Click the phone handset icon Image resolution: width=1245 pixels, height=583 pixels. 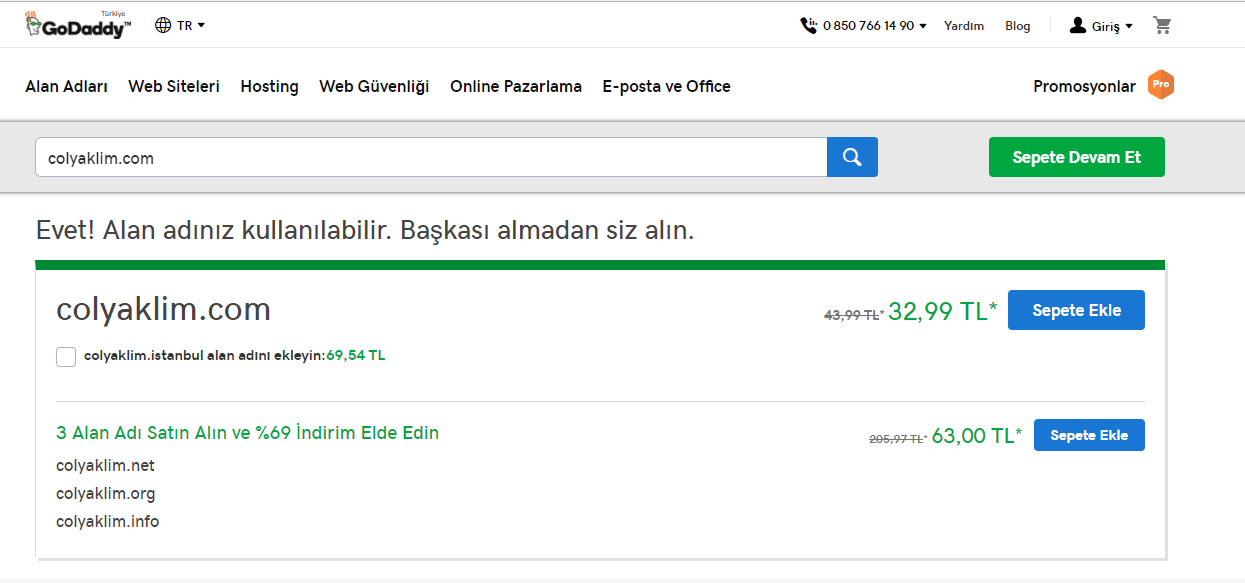click(808, 26)
